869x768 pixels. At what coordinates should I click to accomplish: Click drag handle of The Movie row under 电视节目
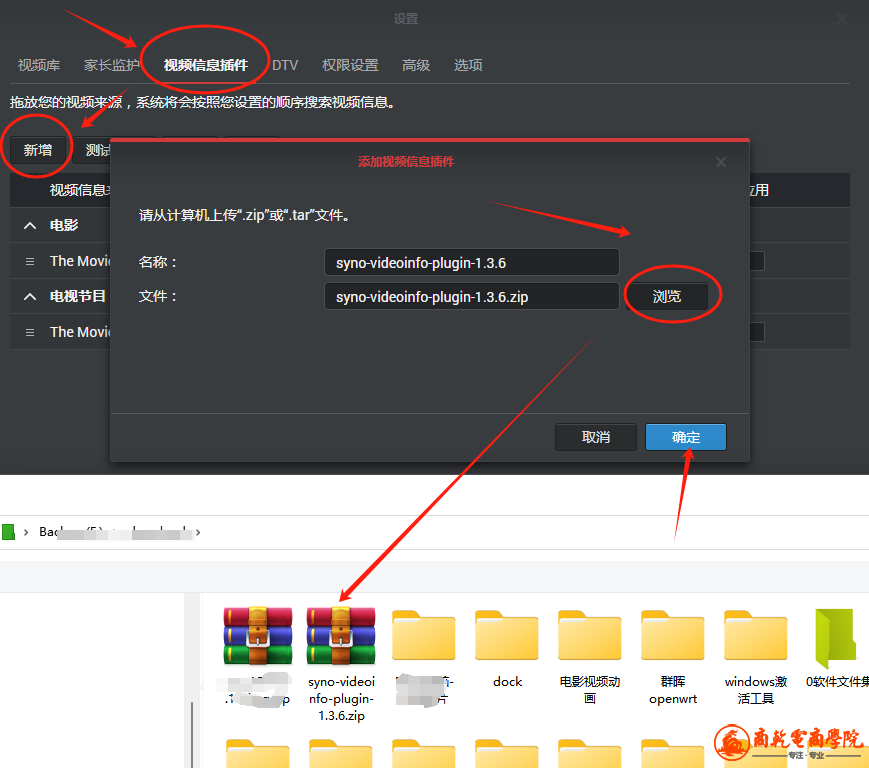[x=30, y=332]
